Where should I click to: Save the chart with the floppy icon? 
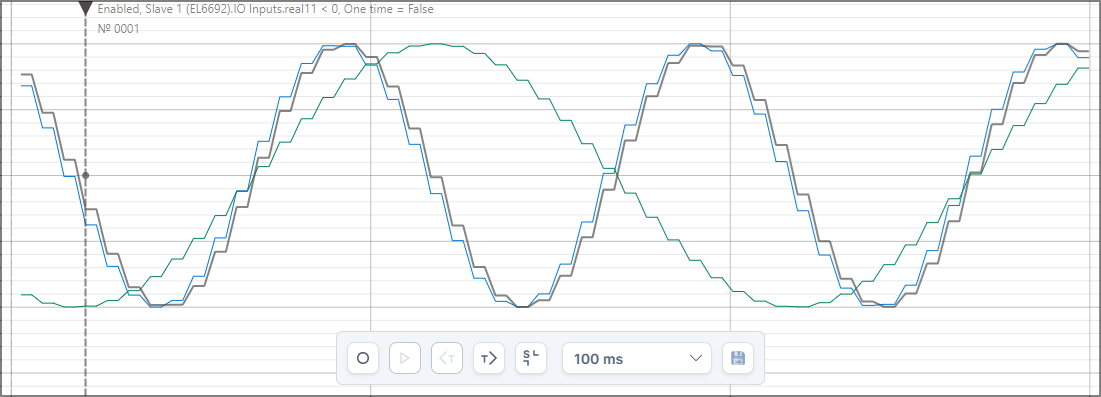click(x=737, y=358)
